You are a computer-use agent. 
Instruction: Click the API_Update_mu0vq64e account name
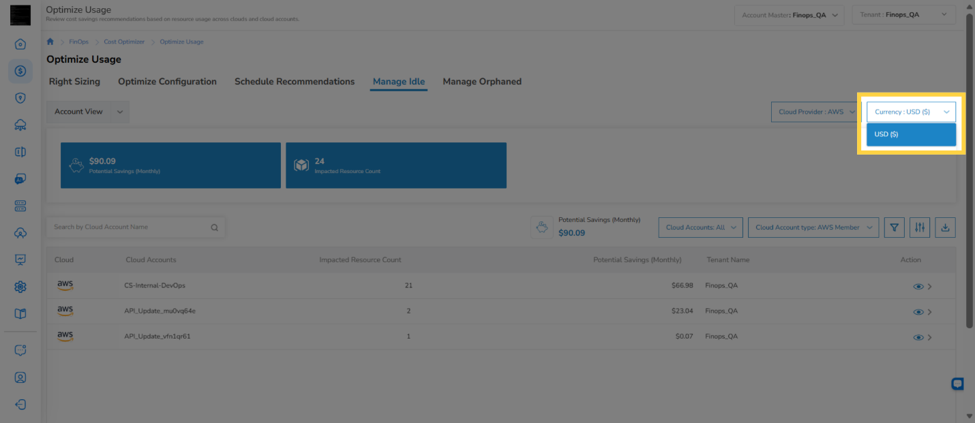click(160, 311)
